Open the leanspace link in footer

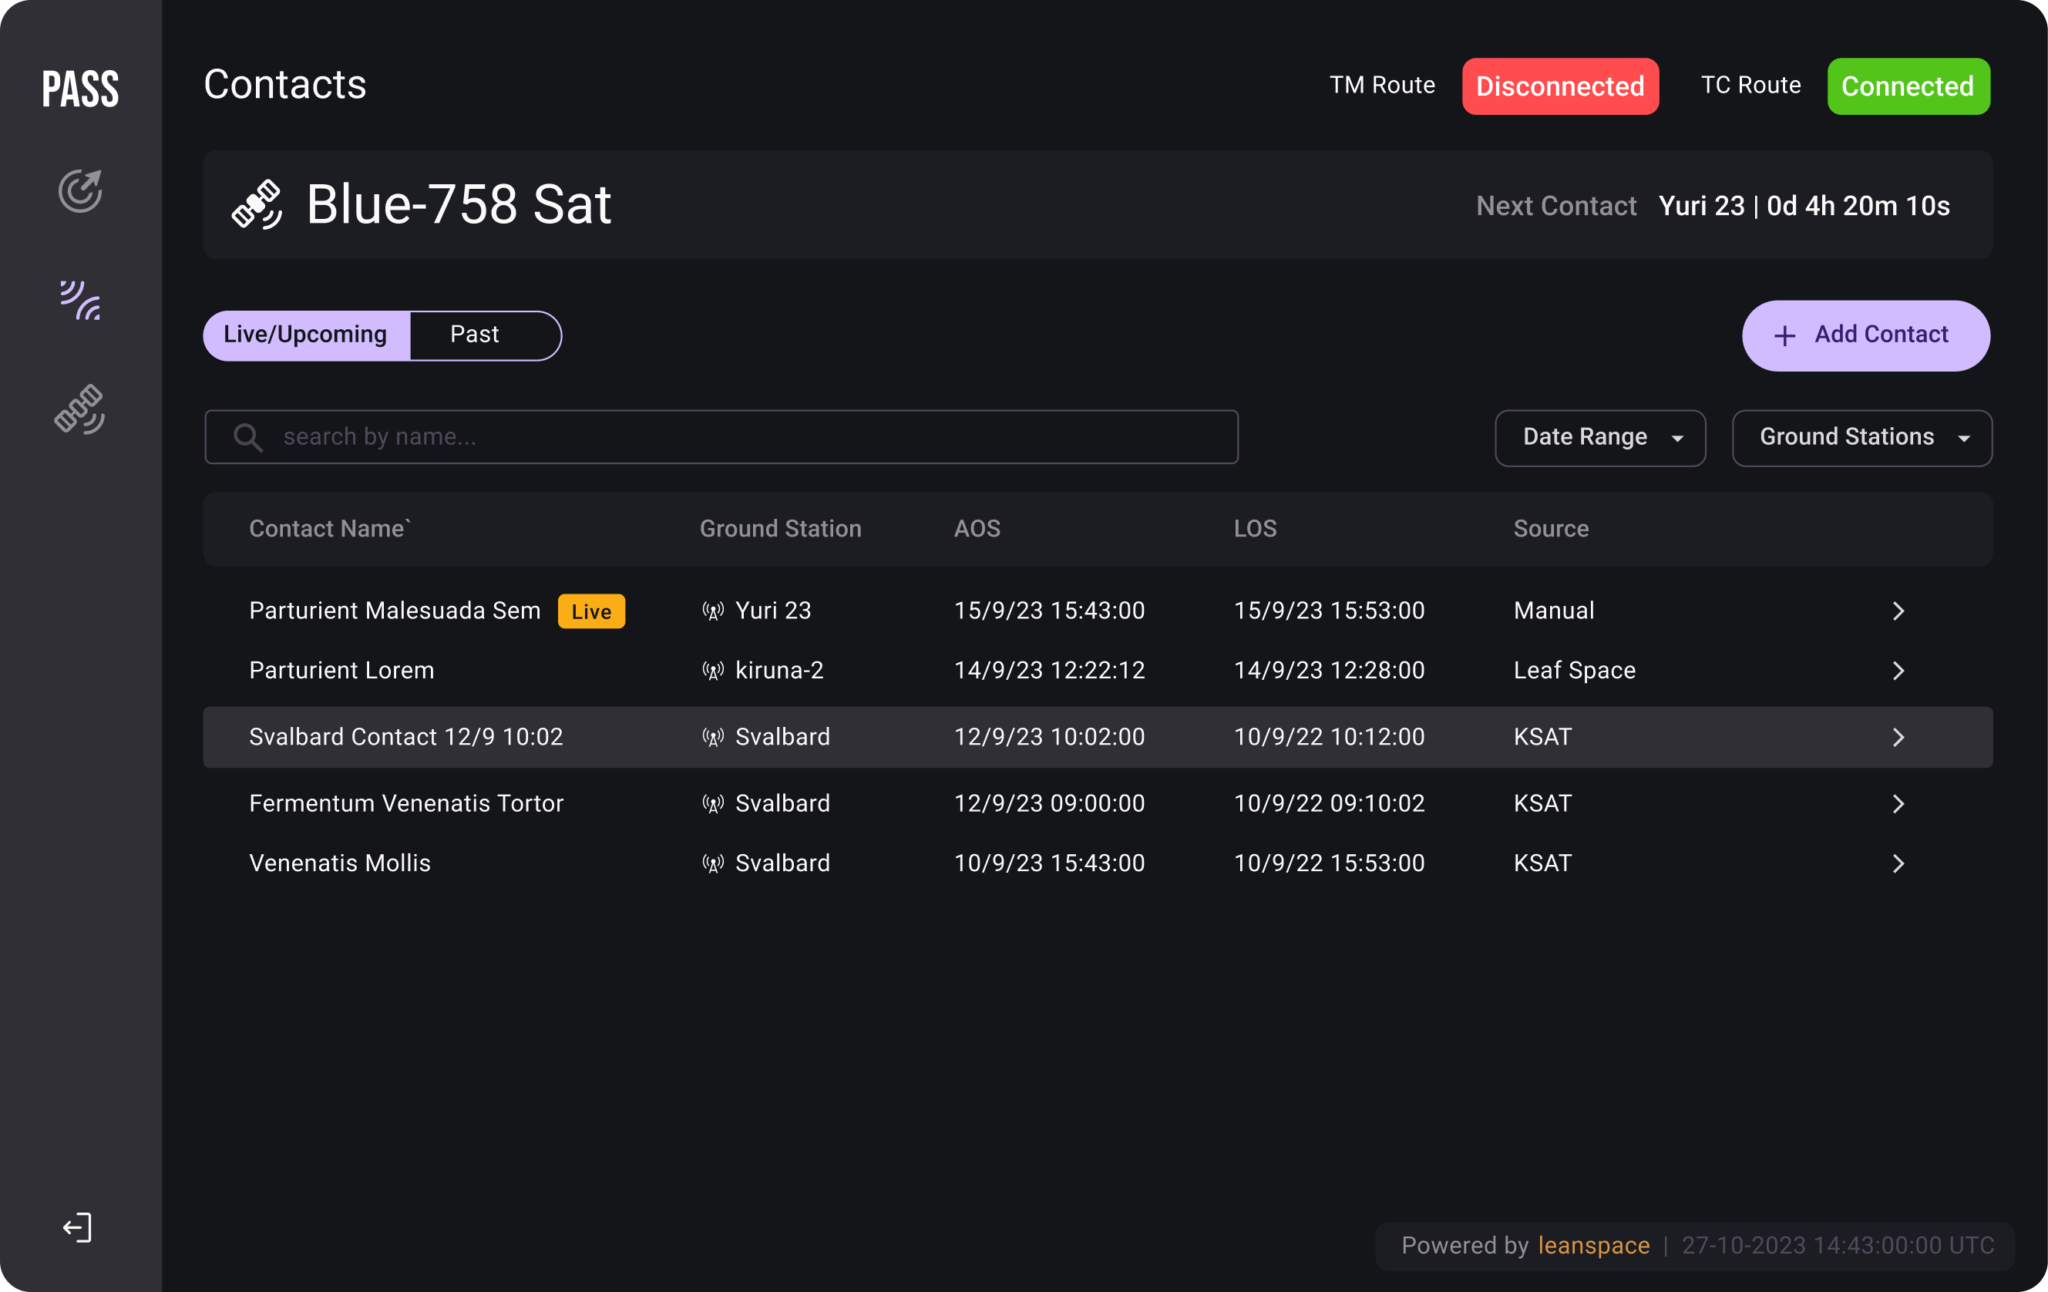coord(1594,1246)
